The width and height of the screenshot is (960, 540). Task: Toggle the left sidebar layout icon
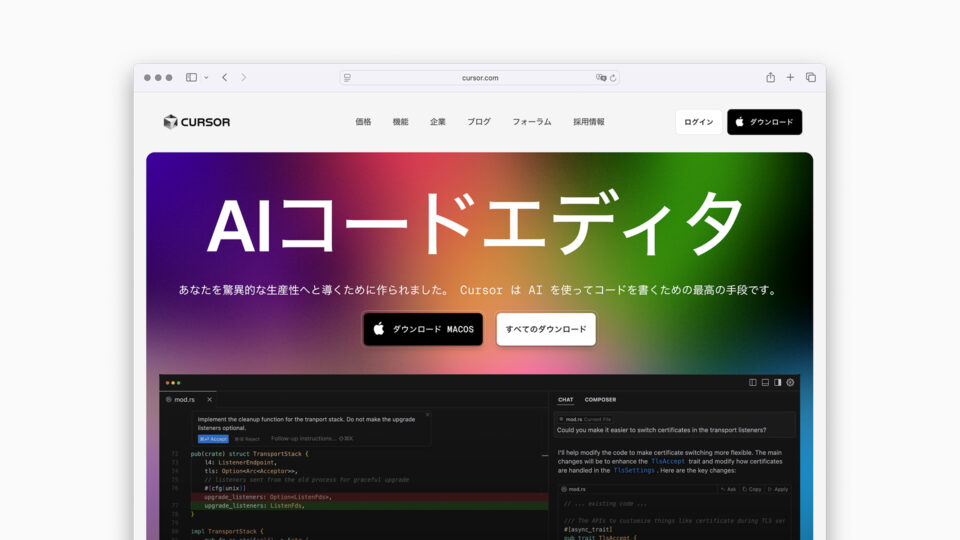pos(752,382)
